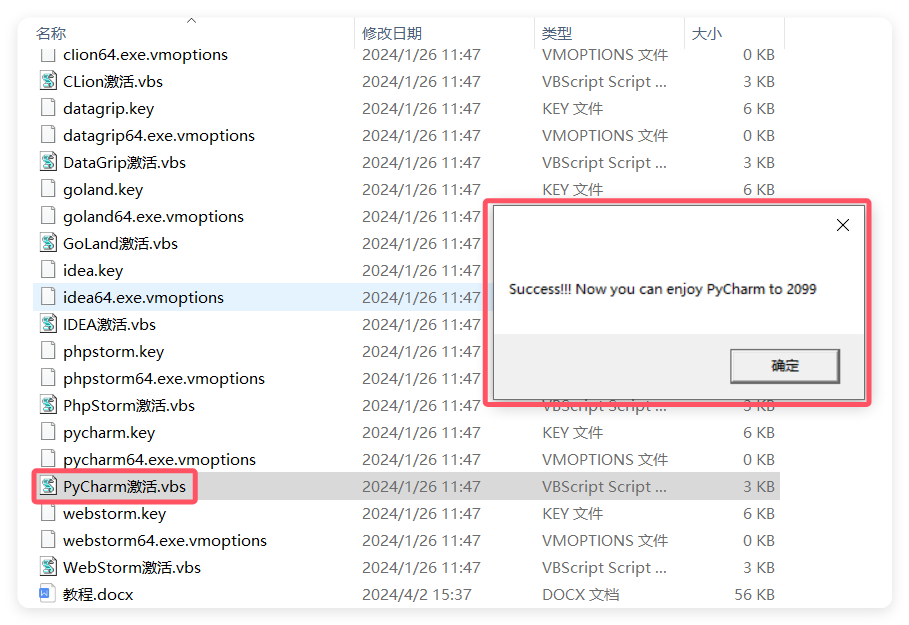Select the file name CLion激活.vbs

pos(113,82)
